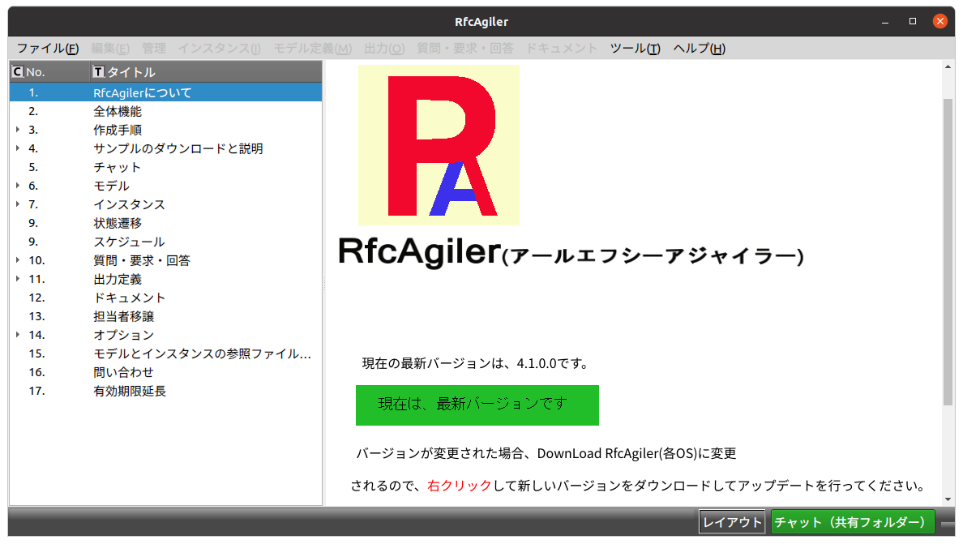963x544 pixels.
Task: Expand tree item 10. 質問・要求・回答
Action: coord(18,260)
